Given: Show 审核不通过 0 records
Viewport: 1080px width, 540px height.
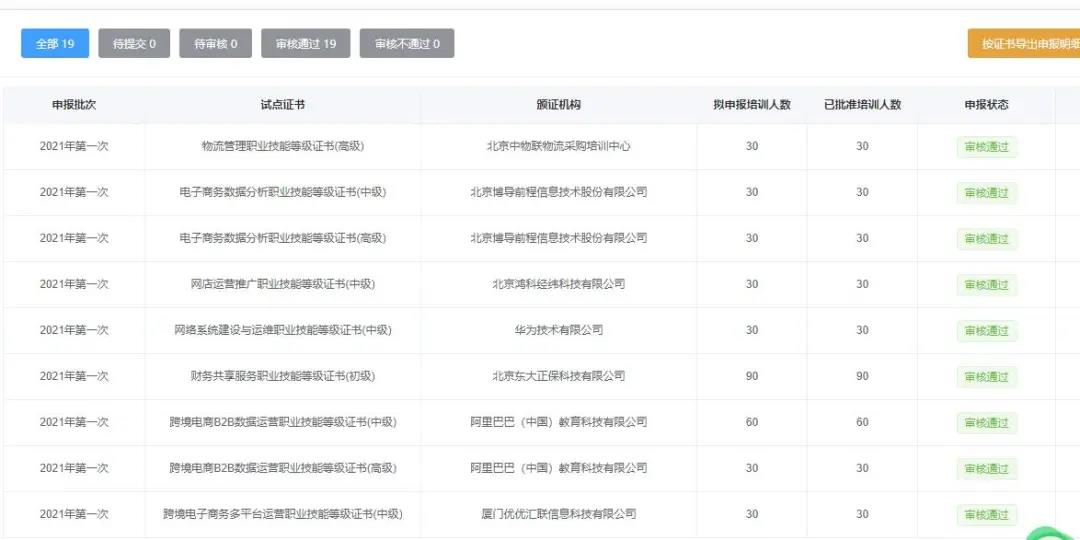Looking at the screenshot, I should point(407,43).
